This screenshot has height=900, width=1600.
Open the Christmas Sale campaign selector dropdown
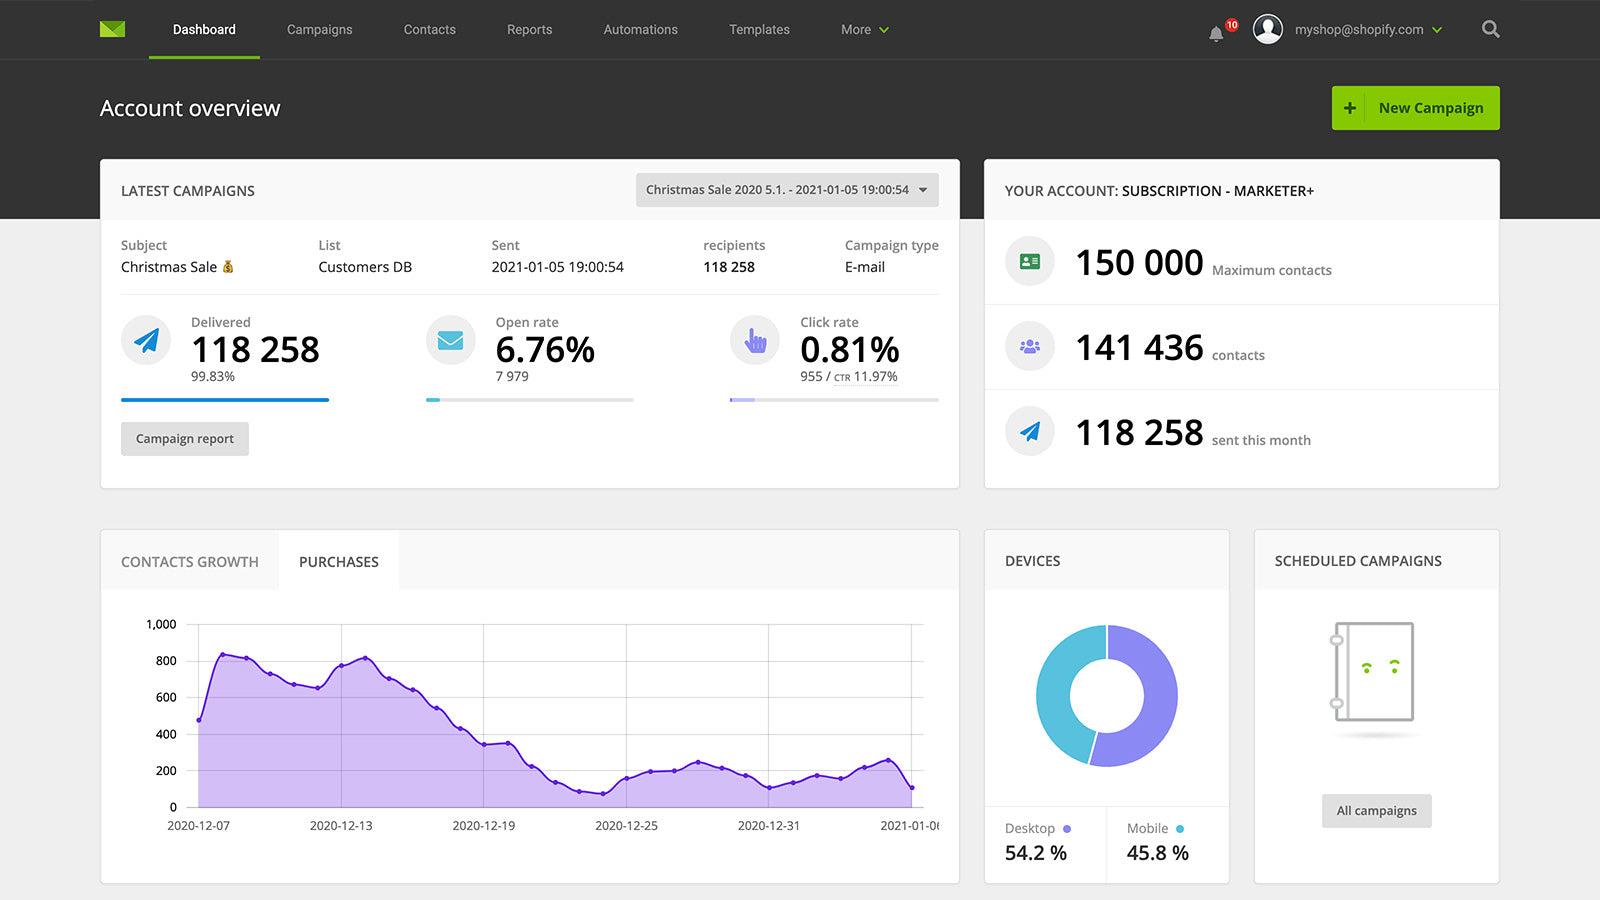(x=788, y=190)
